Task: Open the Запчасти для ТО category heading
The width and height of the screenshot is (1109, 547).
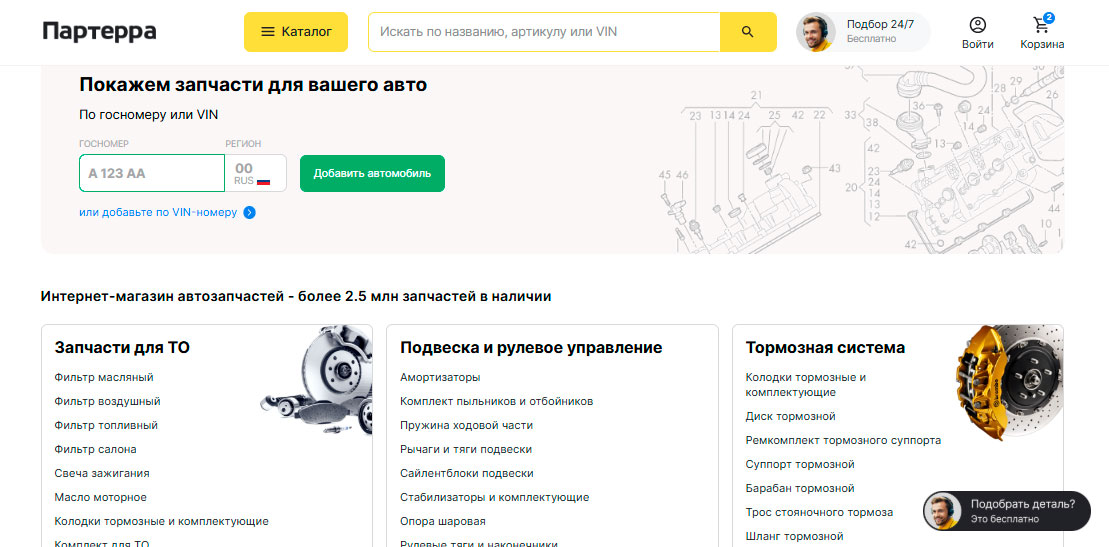Action: coord(122,347)
